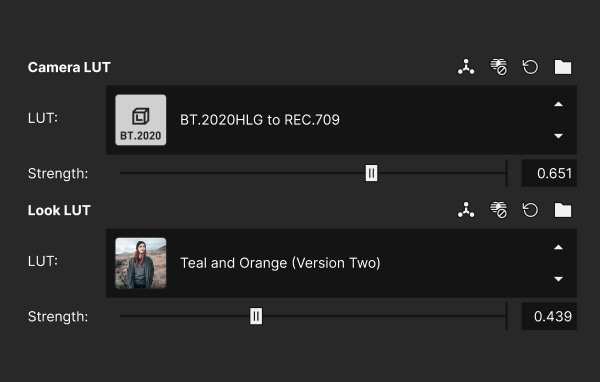This screenshot has width=600, height=382.
Task: Click the BT.2020 cube thumbnail
Action: [x=141, y=120]
